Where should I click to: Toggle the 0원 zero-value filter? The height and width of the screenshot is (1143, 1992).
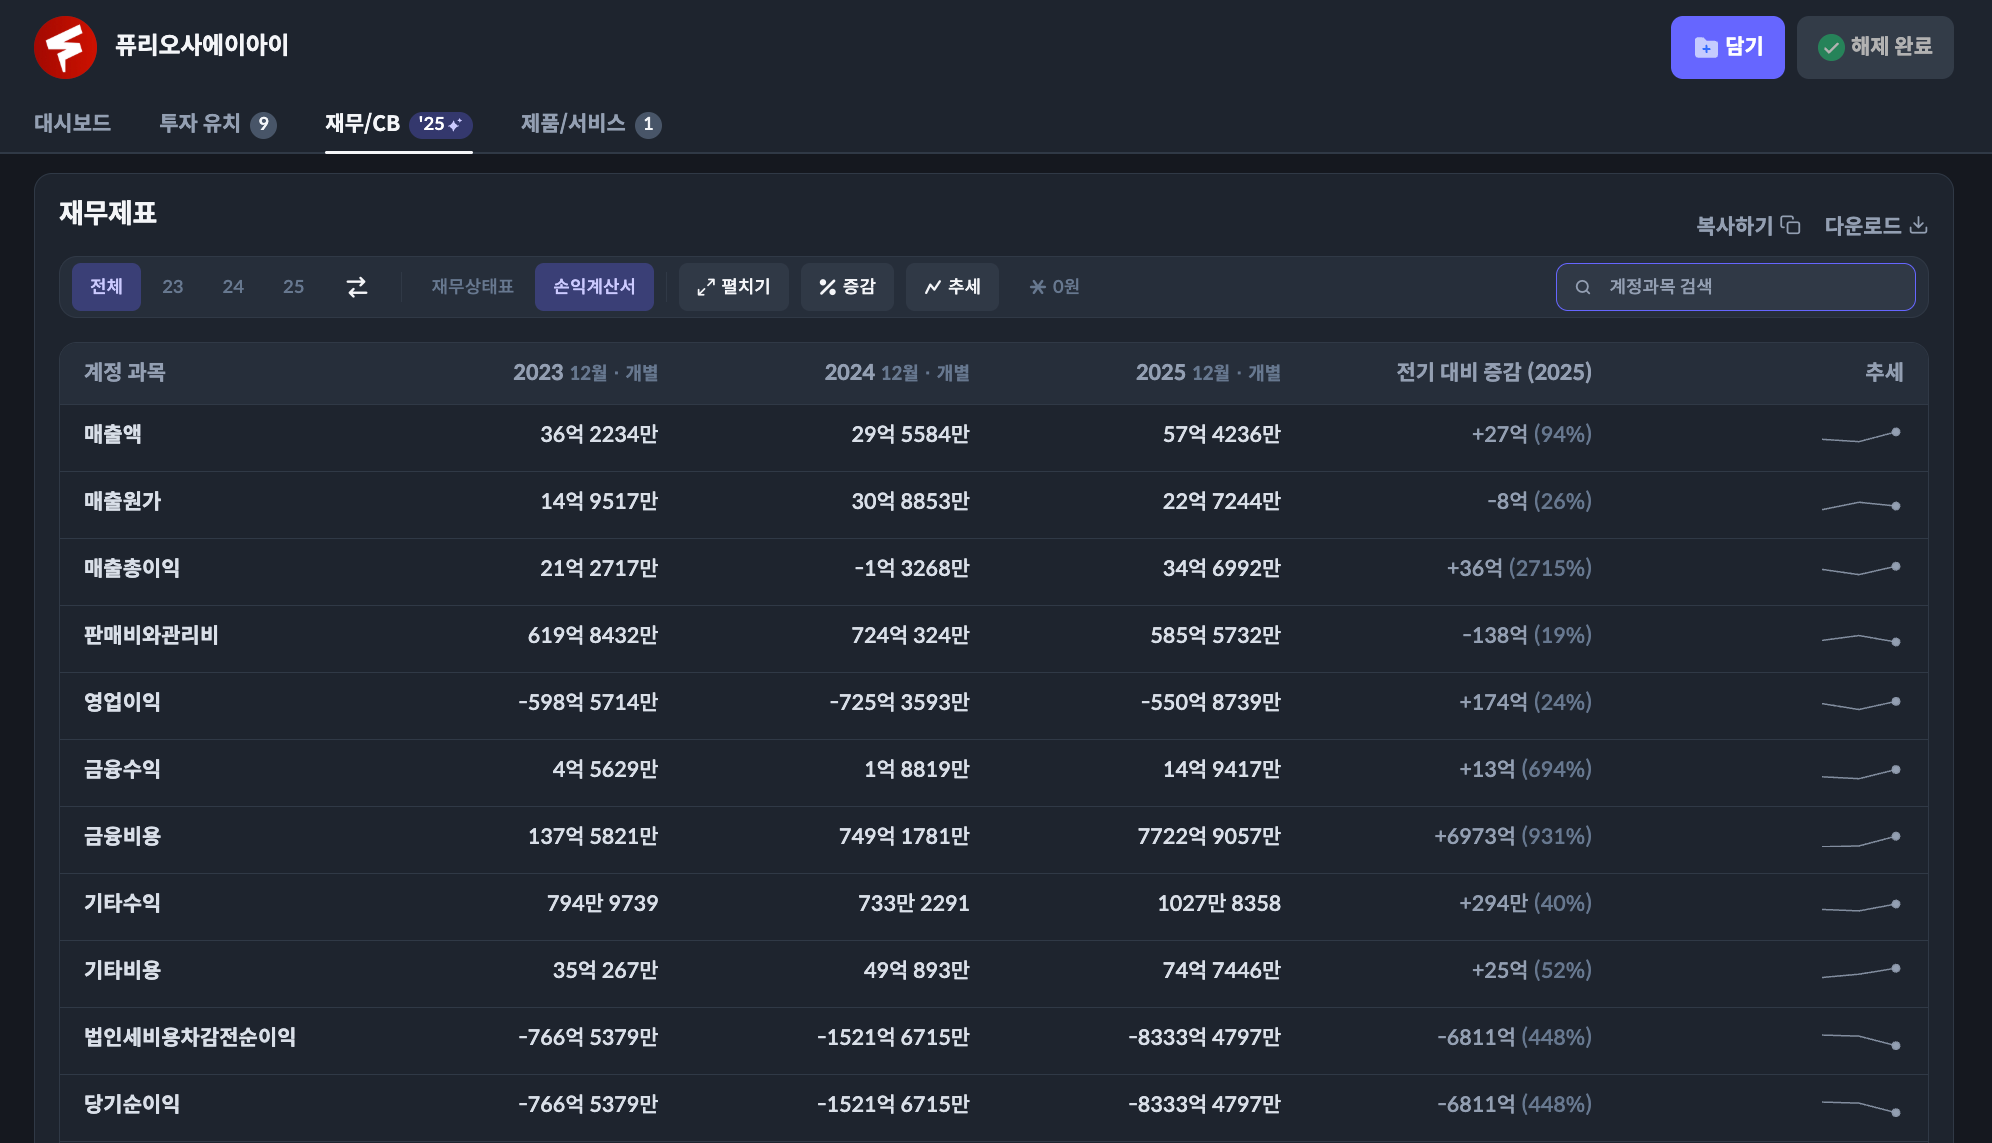pos(1054,287)
